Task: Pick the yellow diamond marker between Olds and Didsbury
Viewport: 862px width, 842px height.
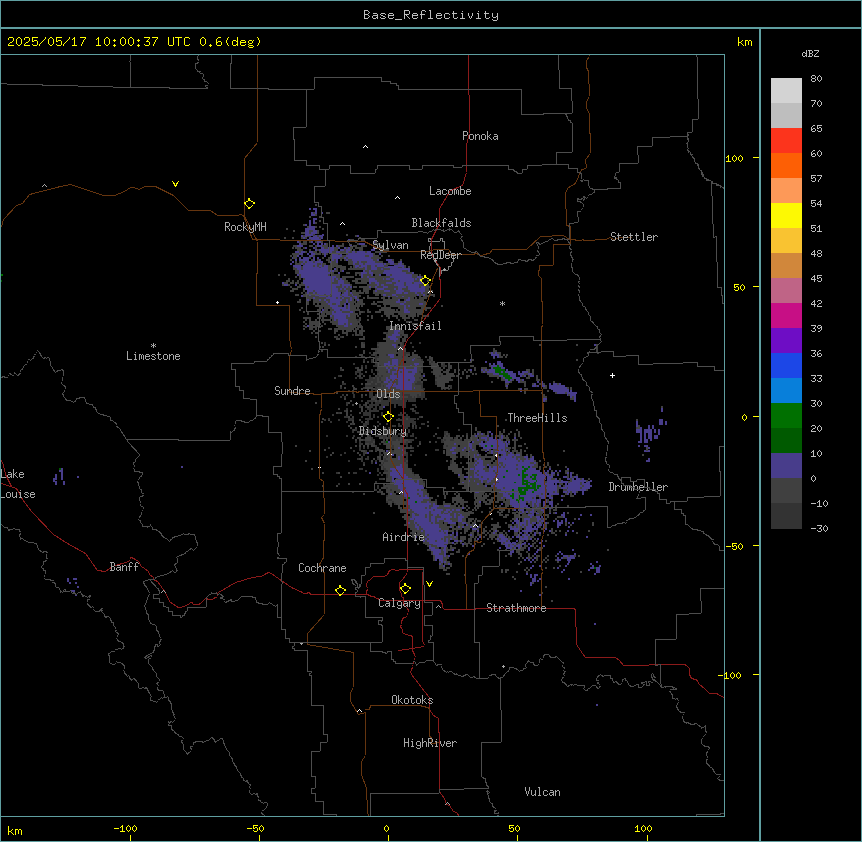Action: [388, 417]
